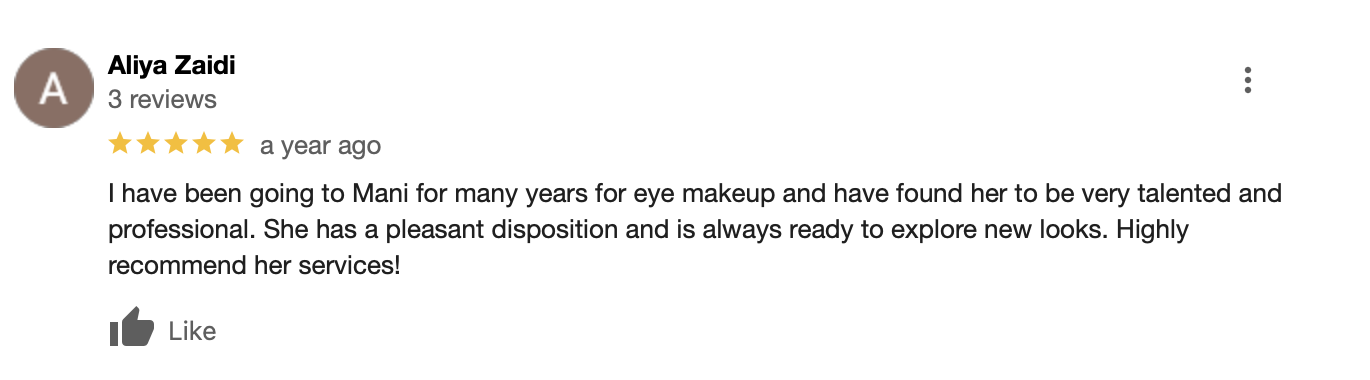Click the third yellow rating star
Screen dimensions: 1370x380
176,144
